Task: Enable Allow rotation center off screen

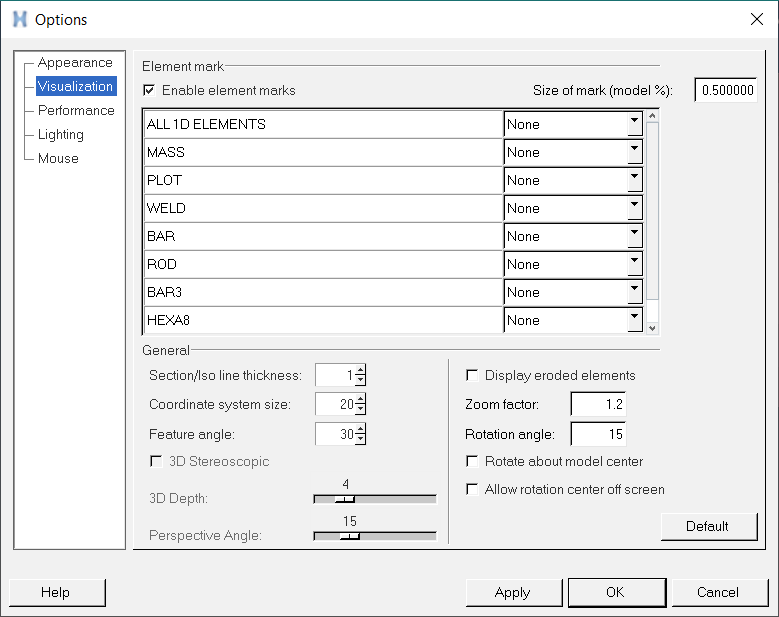Action: pyautogui.click(x=472, y=490)
